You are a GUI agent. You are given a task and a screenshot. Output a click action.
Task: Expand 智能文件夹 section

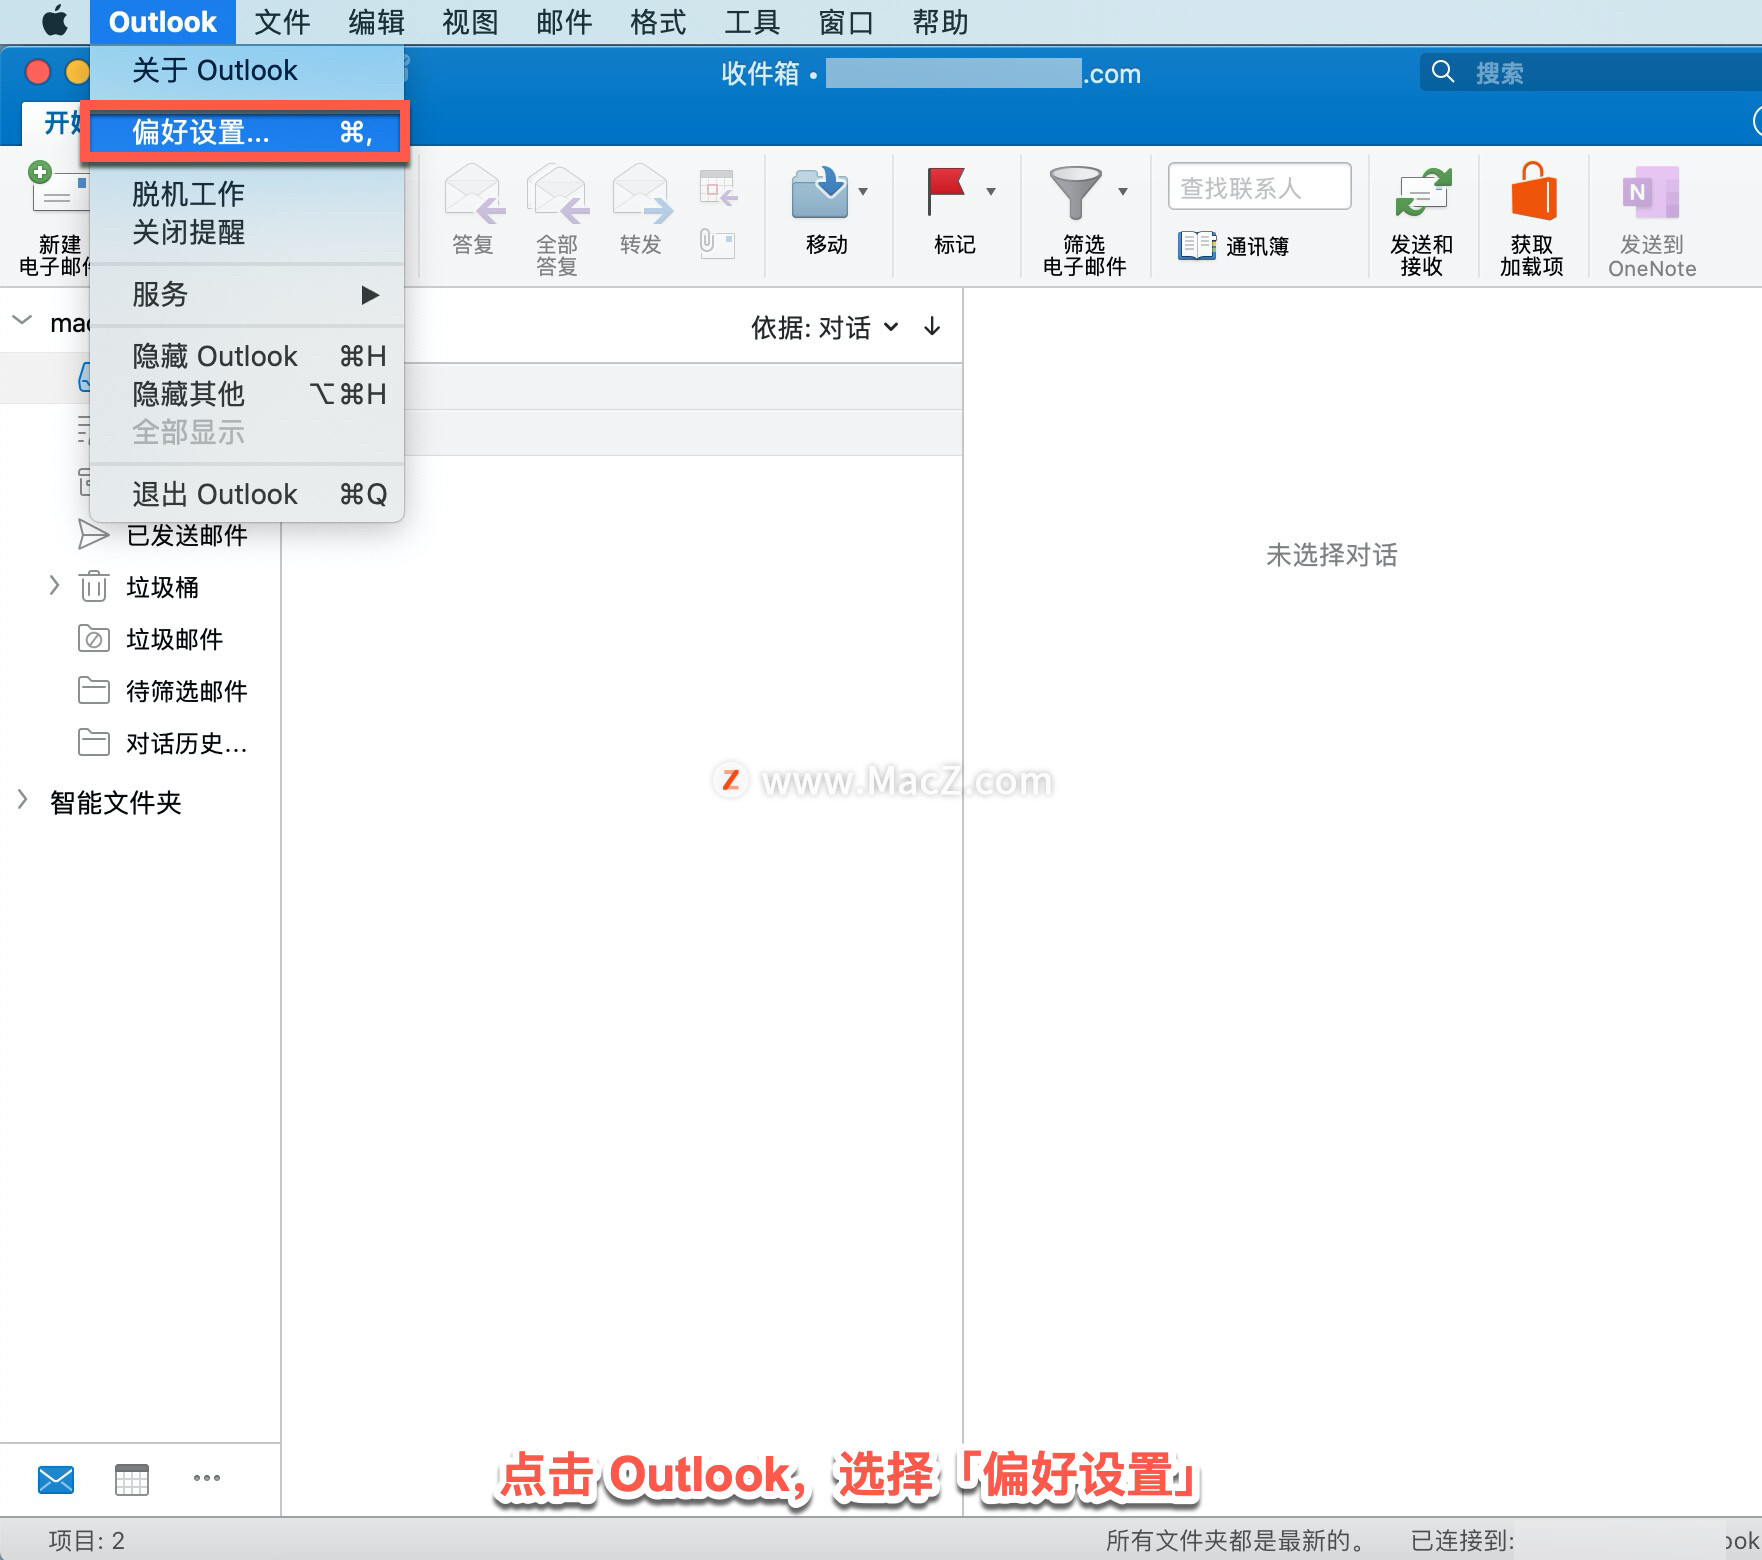point(22,800)
